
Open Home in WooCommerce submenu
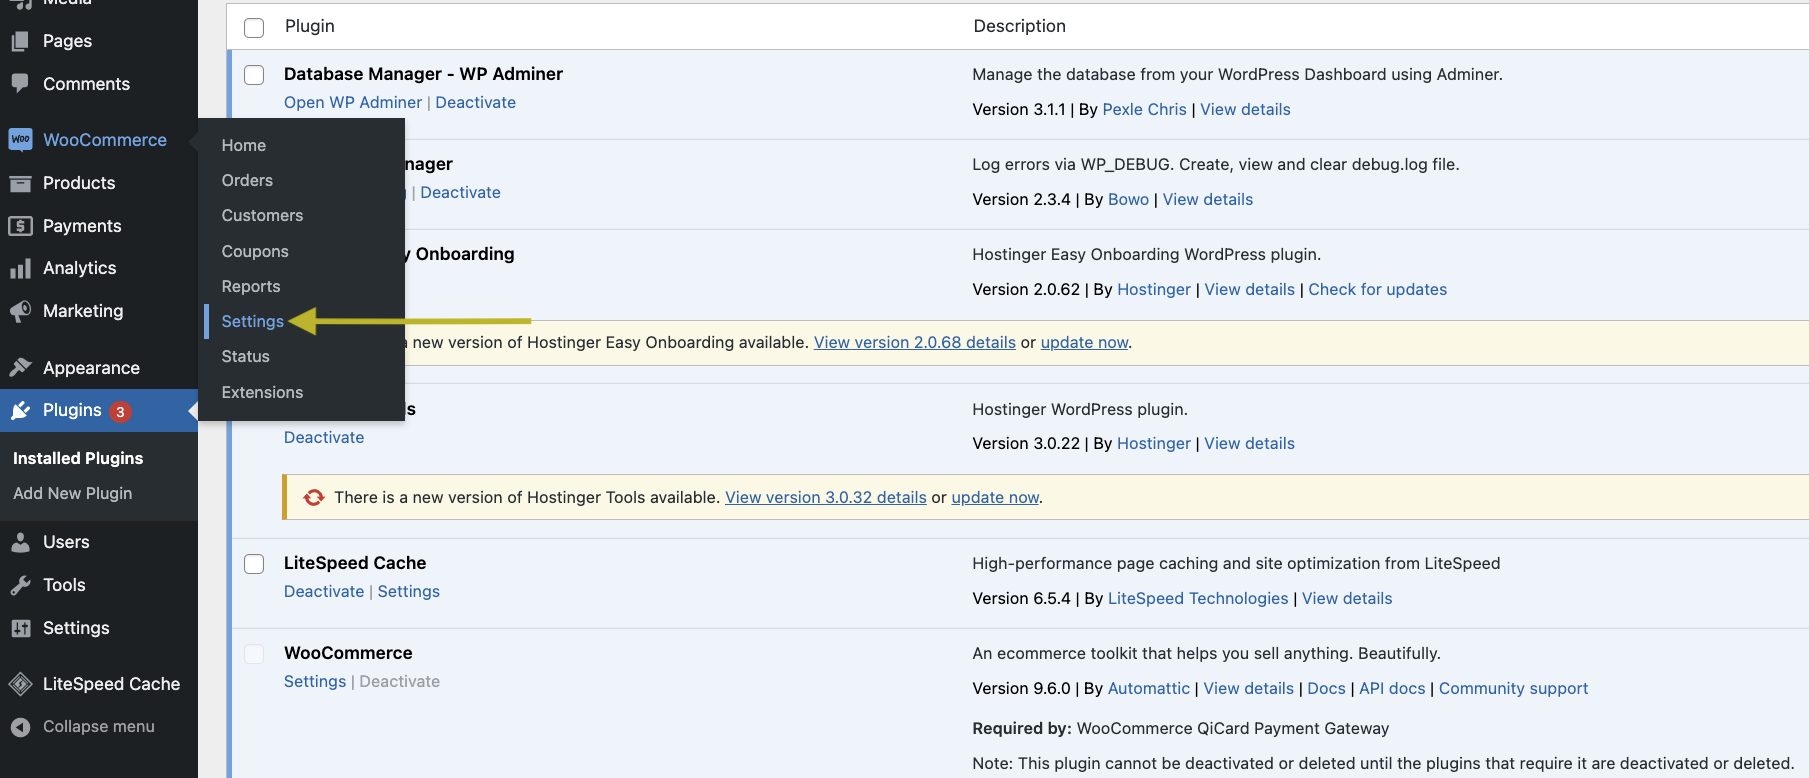[x=244, y=145]
